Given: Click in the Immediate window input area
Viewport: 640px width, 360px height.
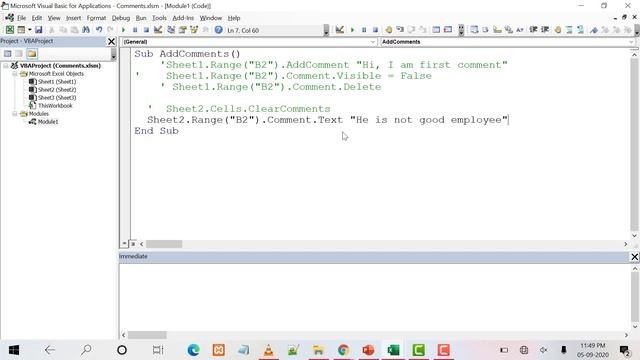Looking at the screenshot, I should point(375,296).
